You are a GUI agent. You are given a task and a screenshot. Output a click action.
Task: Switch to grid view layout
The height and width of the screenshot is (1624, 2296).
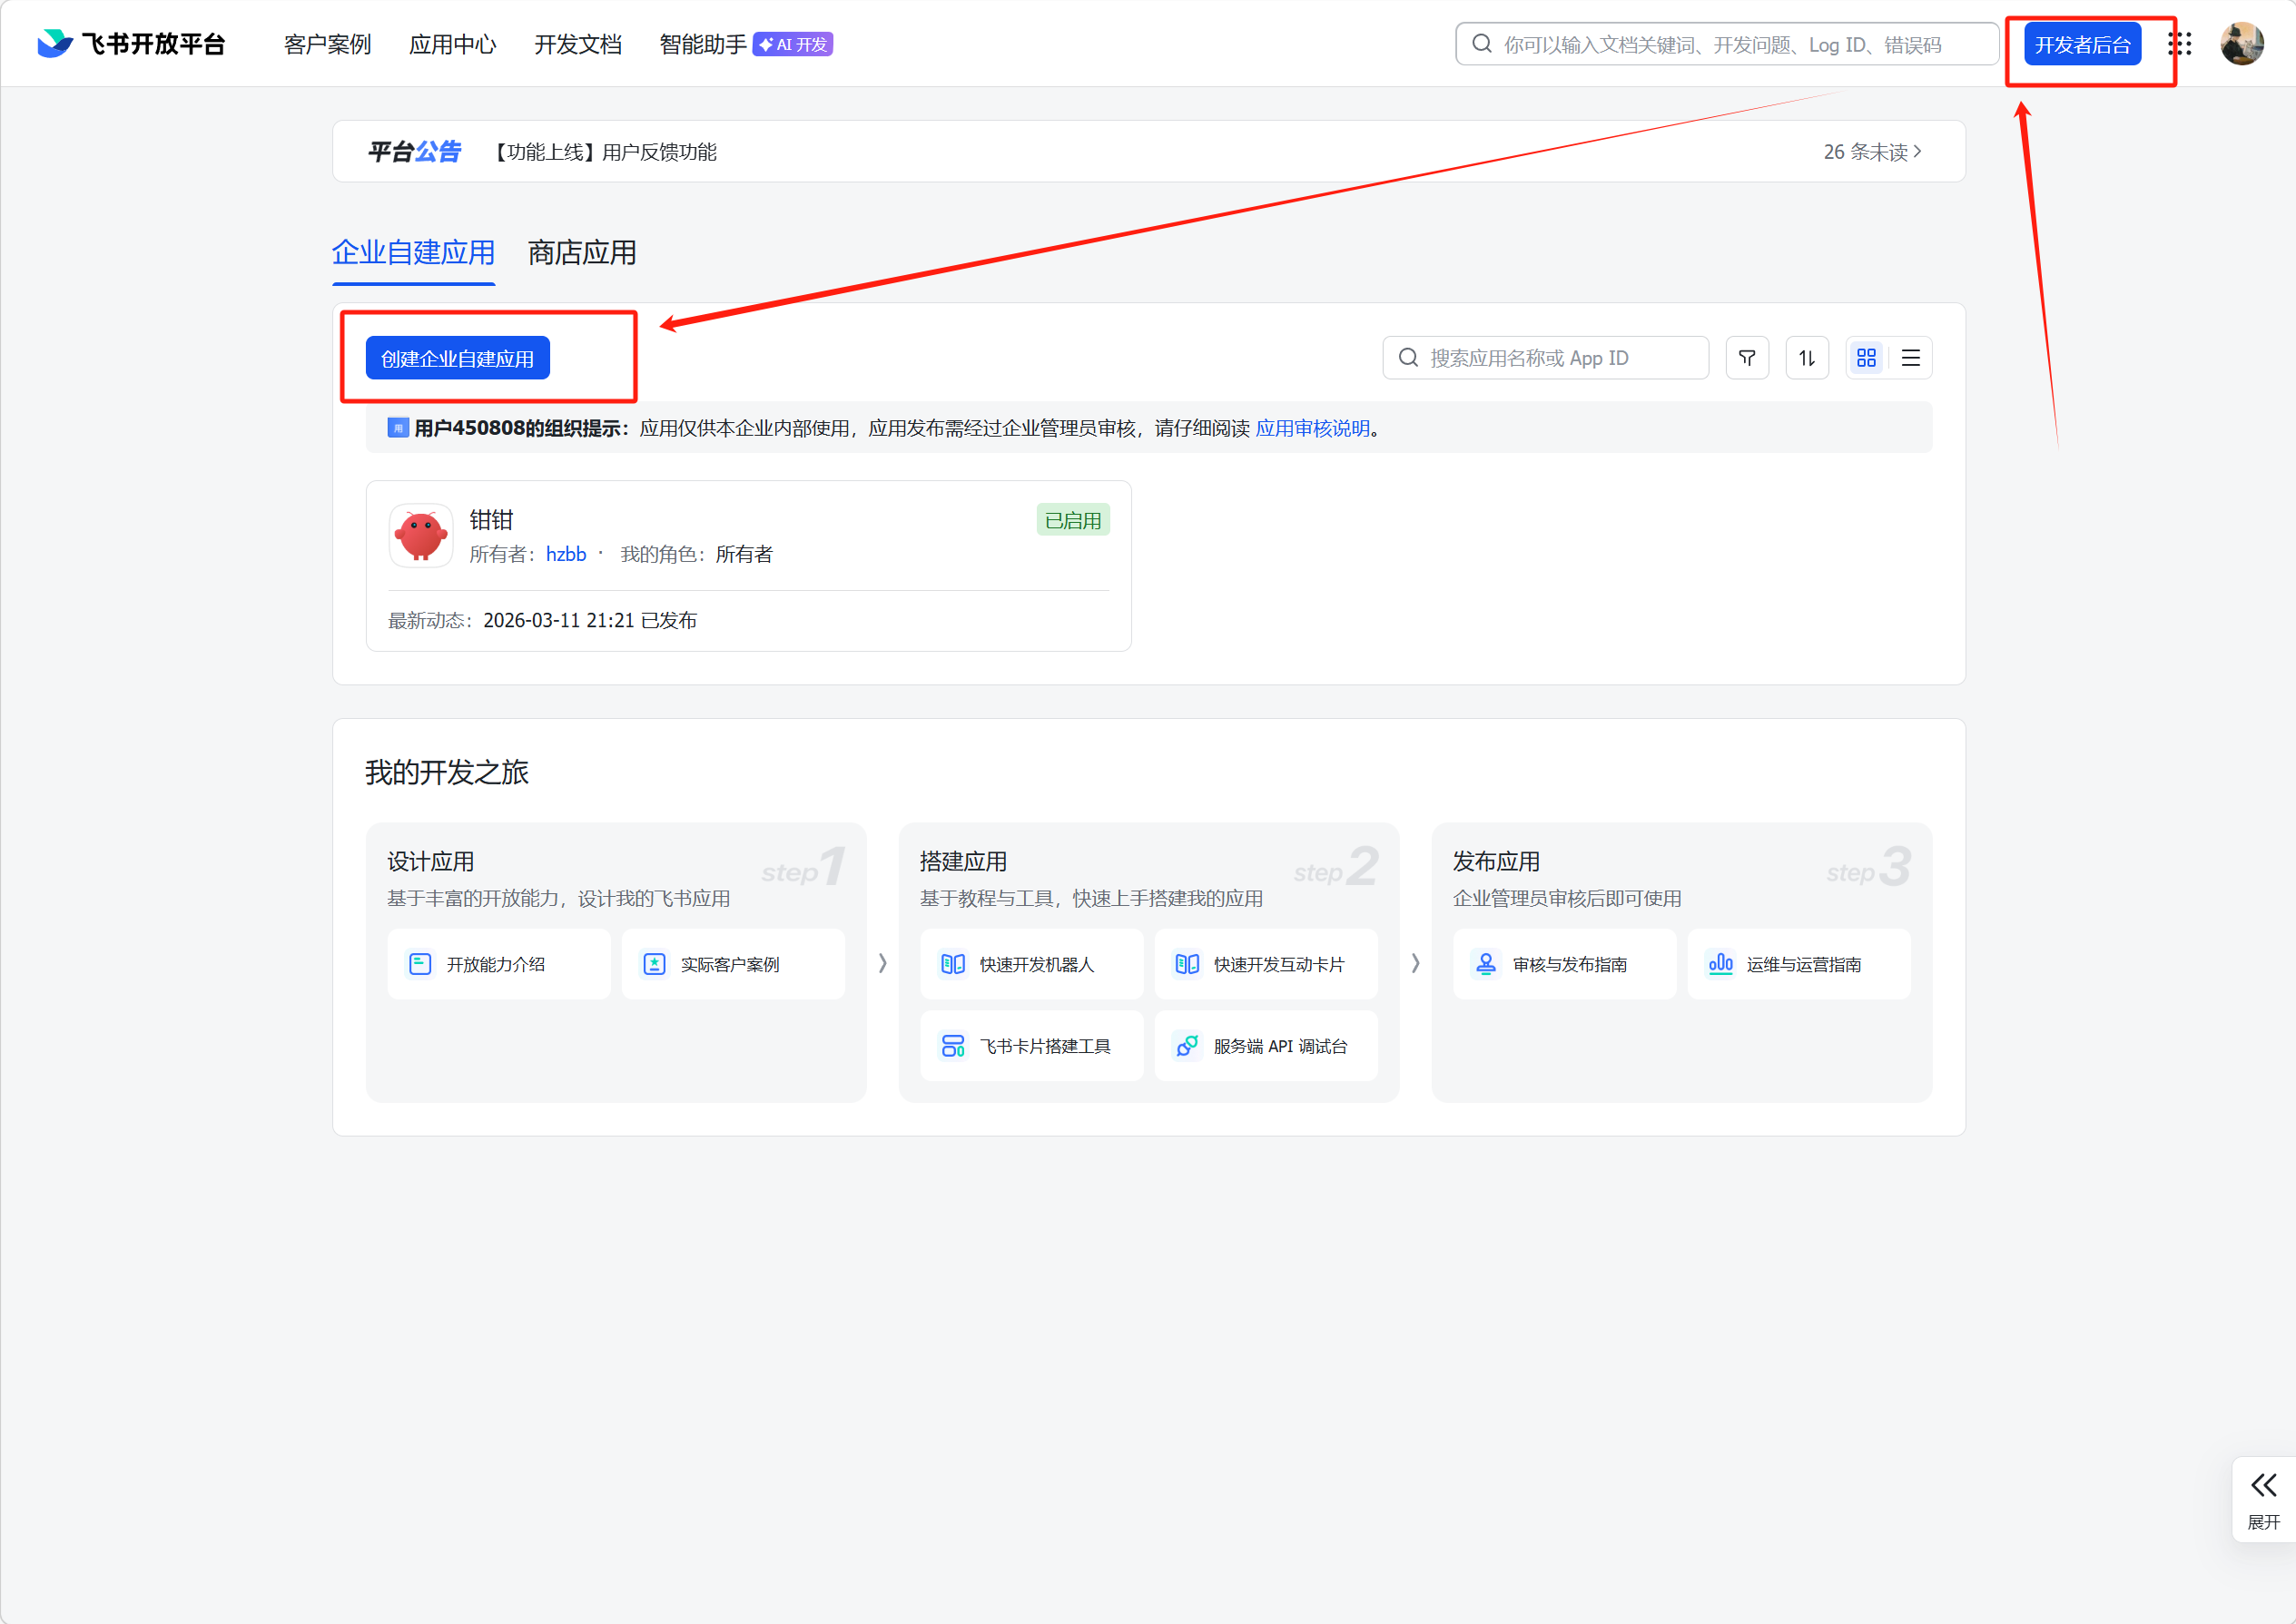(x=1866, y=358)
